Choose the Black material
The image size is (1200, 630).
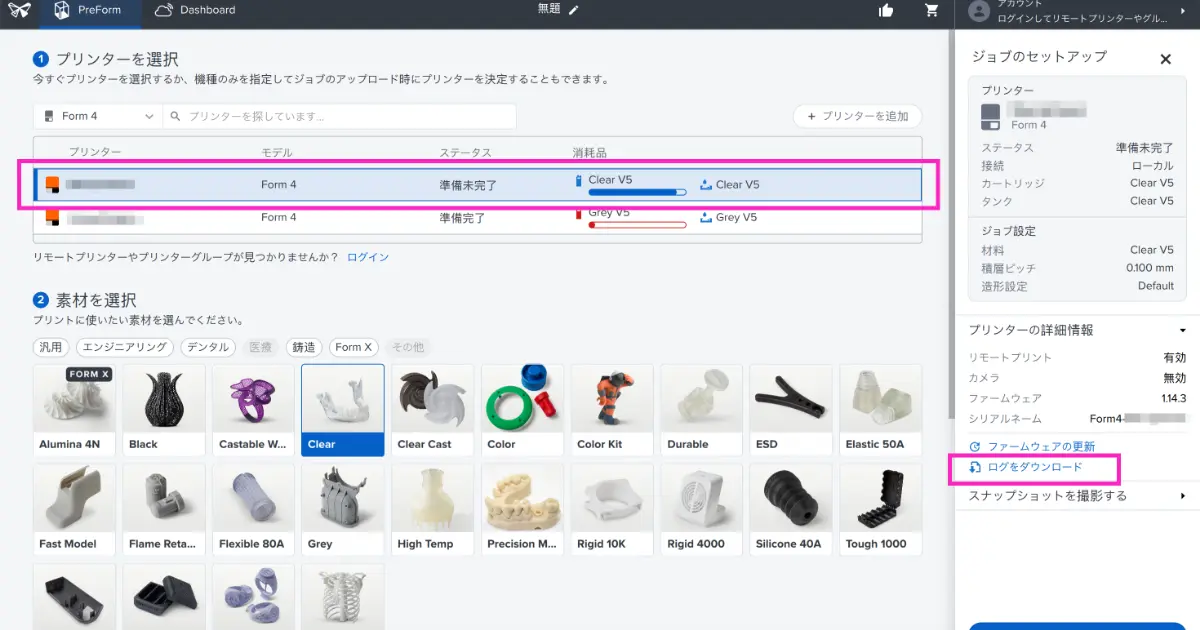pos(164,410)
